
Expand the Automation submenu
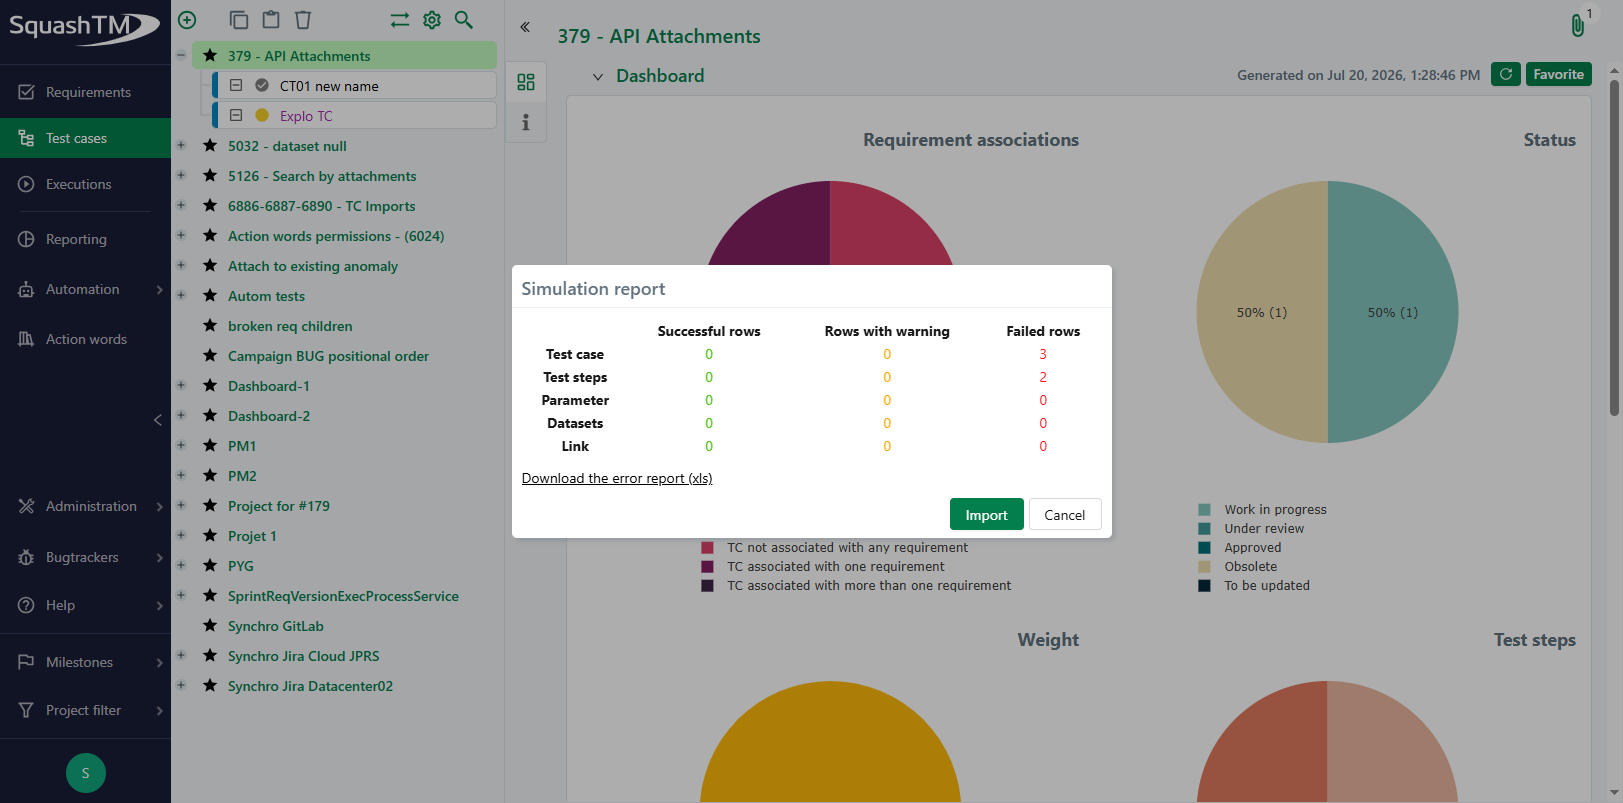click(159, 289)
